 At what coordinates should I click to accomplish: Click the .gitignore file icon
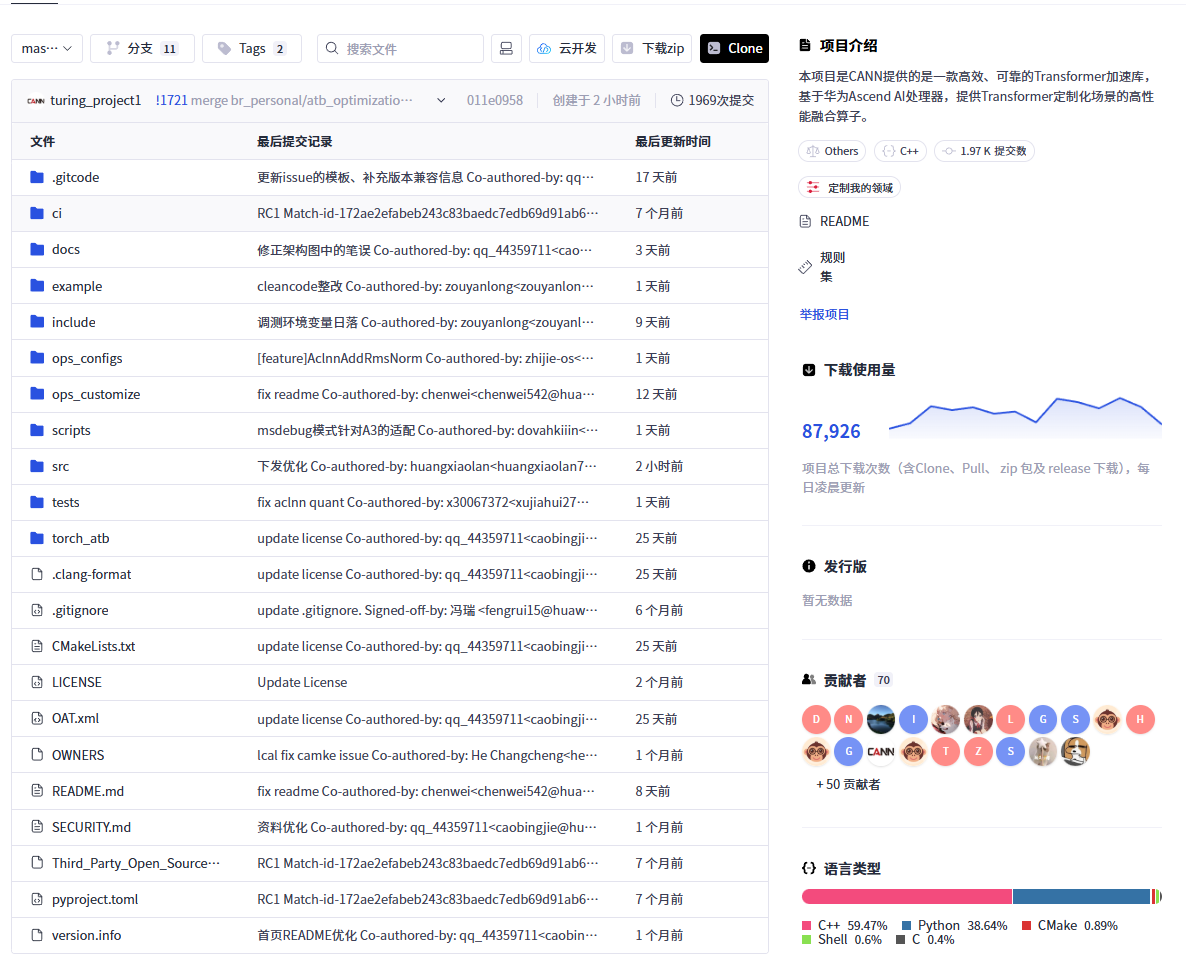pyautogui.click(x=37, y=610)
